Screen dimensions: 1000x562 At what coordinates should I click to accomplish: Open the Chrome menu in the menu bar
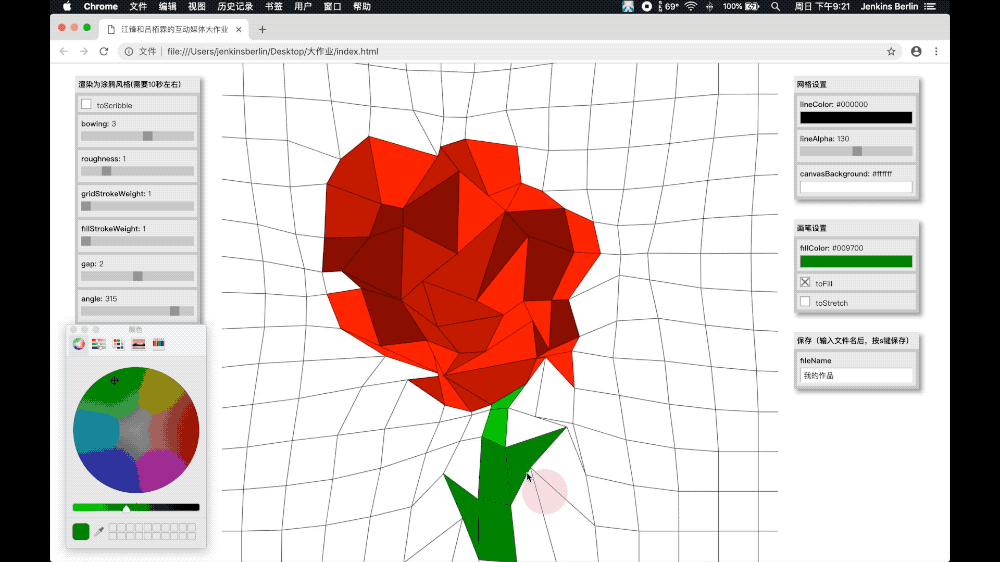tap(101, 6)
